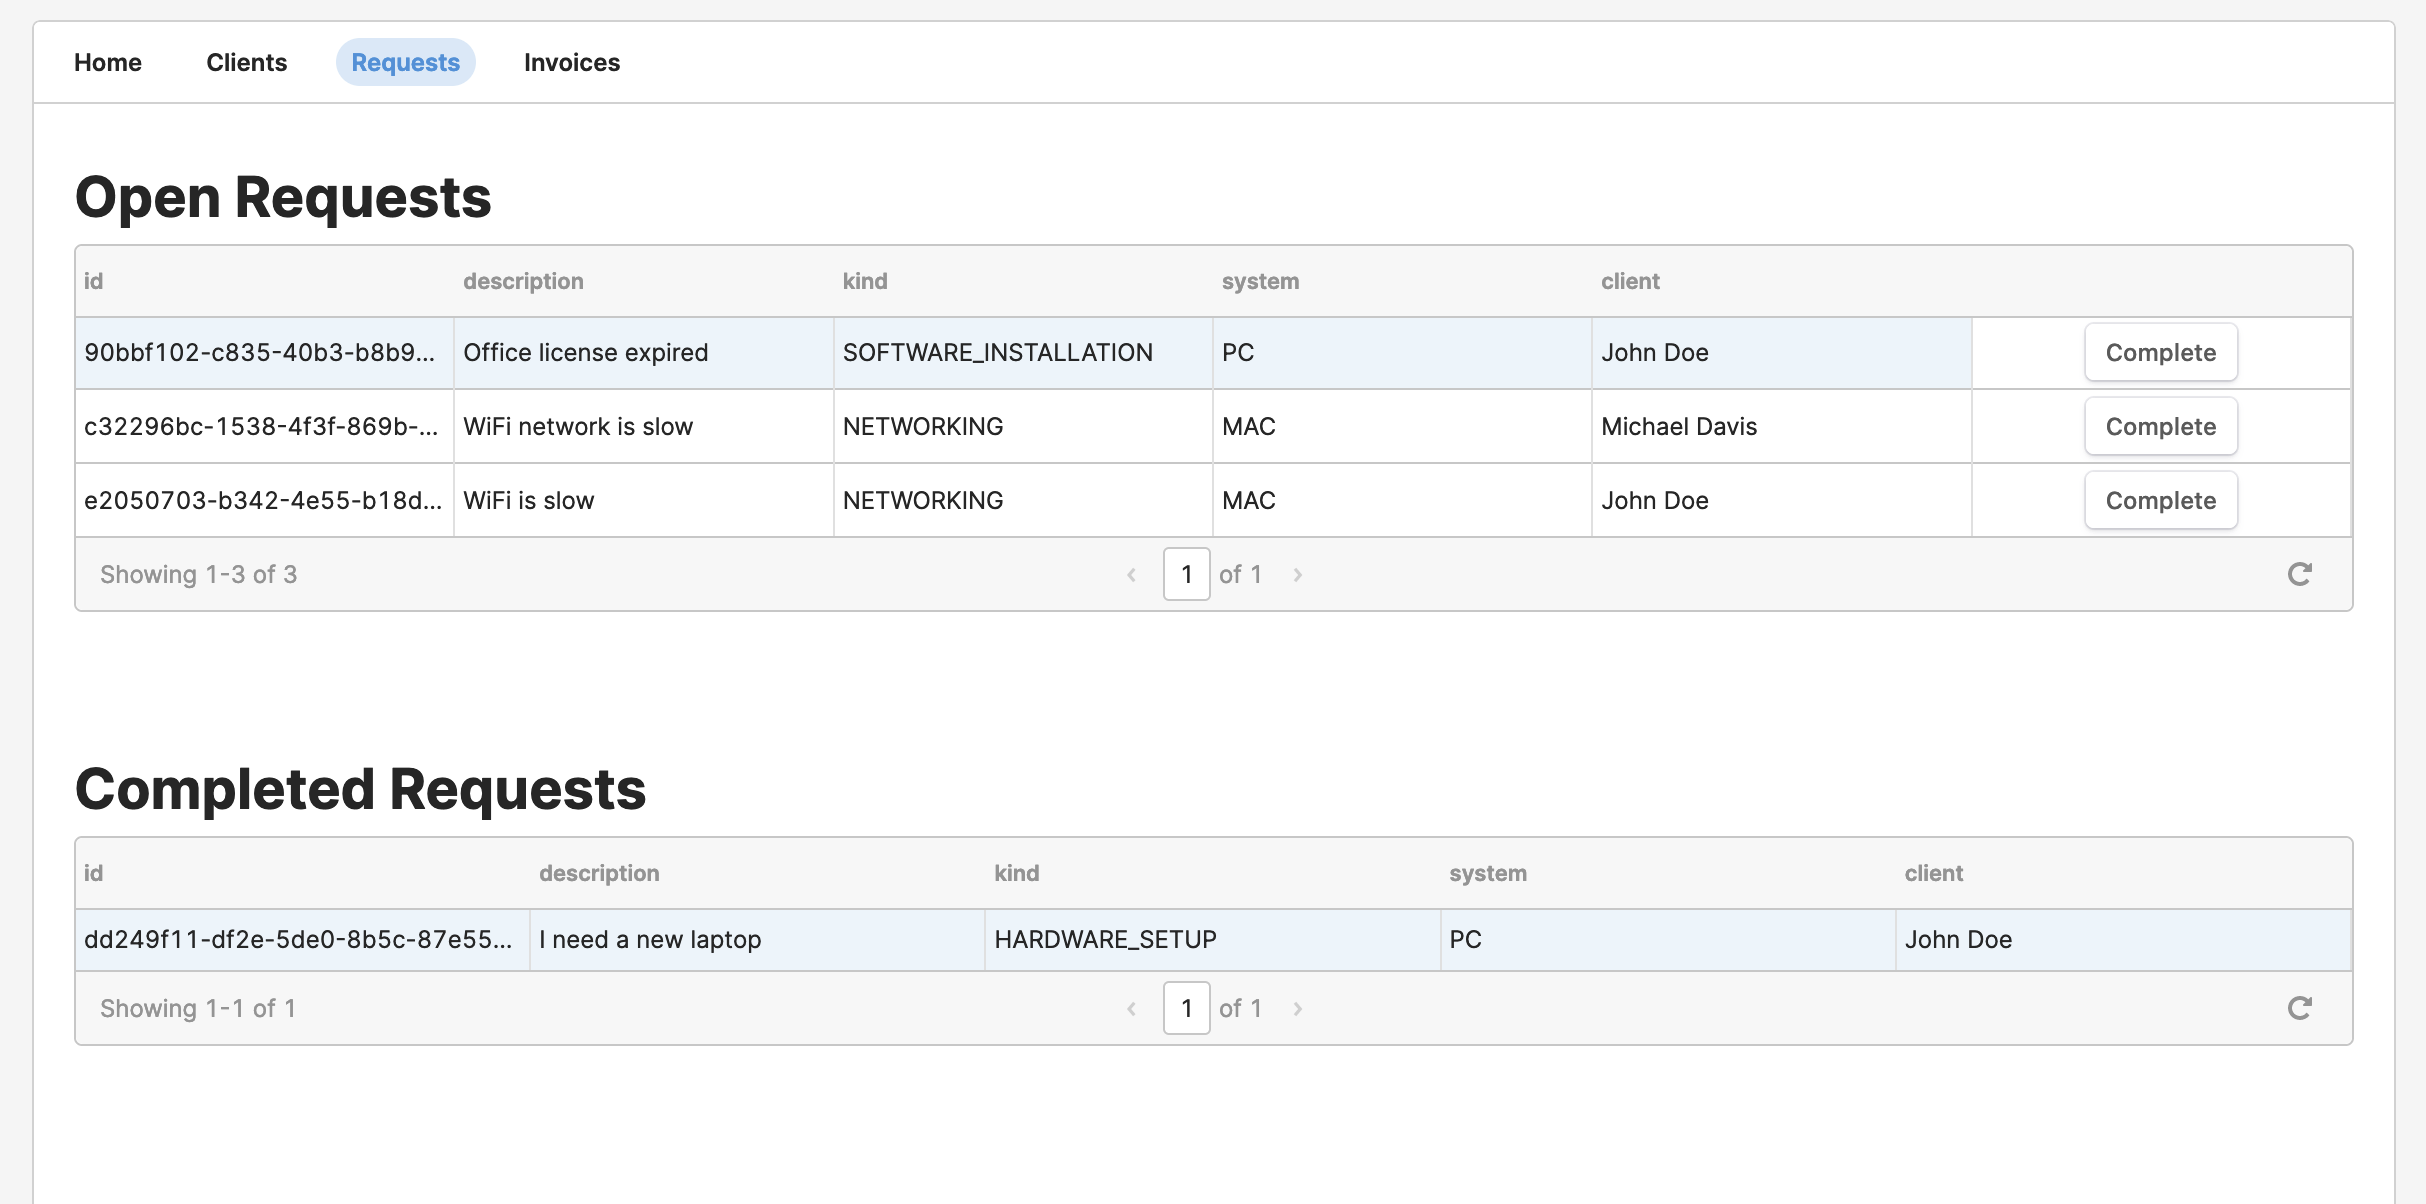2426x1204 pixels.
Task: Click the previous page arrow in Open Requests
Action: click(1129, 576)
